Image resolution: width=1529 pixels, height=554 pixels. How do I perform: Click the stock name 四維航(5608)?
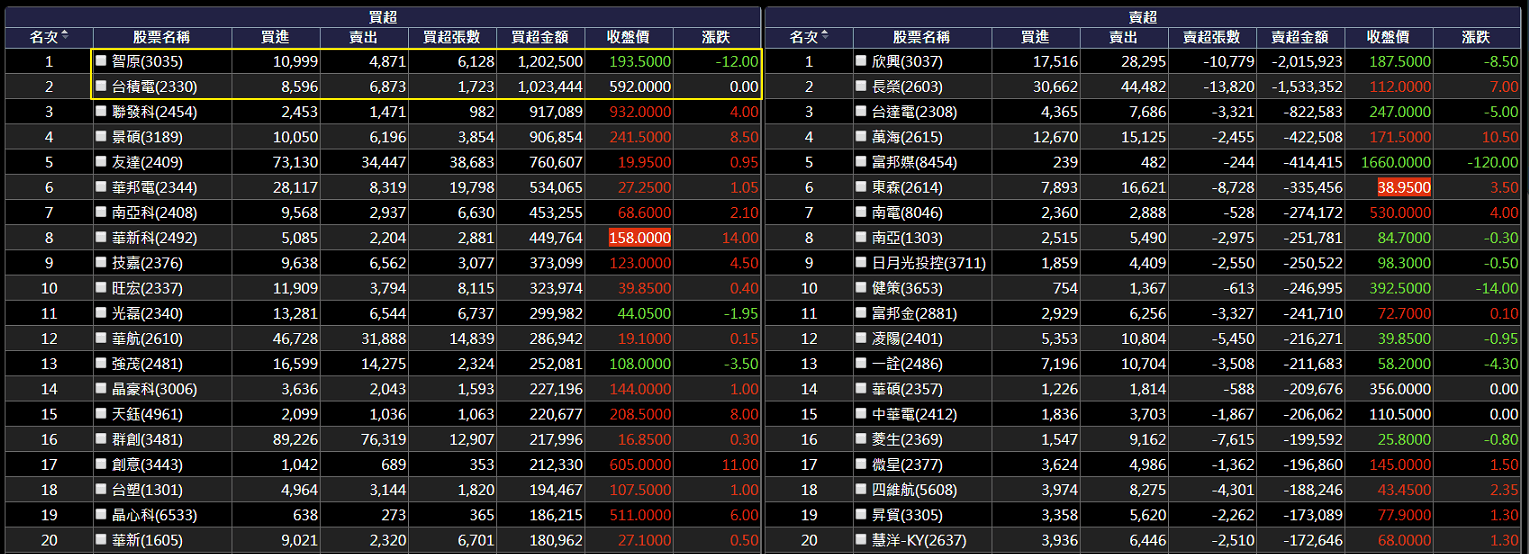tap(914, 490)
